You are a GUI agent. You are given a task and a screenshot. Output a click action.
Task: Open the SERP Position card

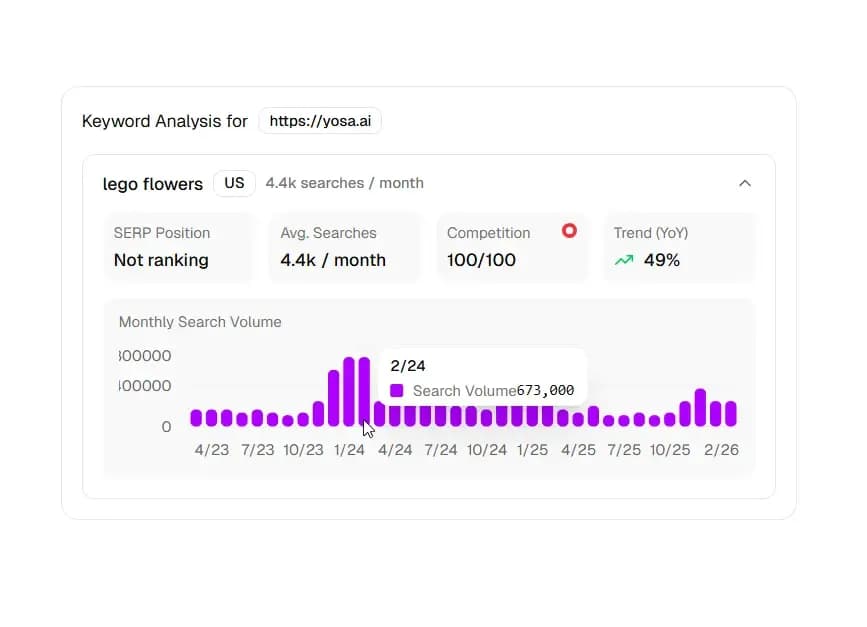click(178, 247)
